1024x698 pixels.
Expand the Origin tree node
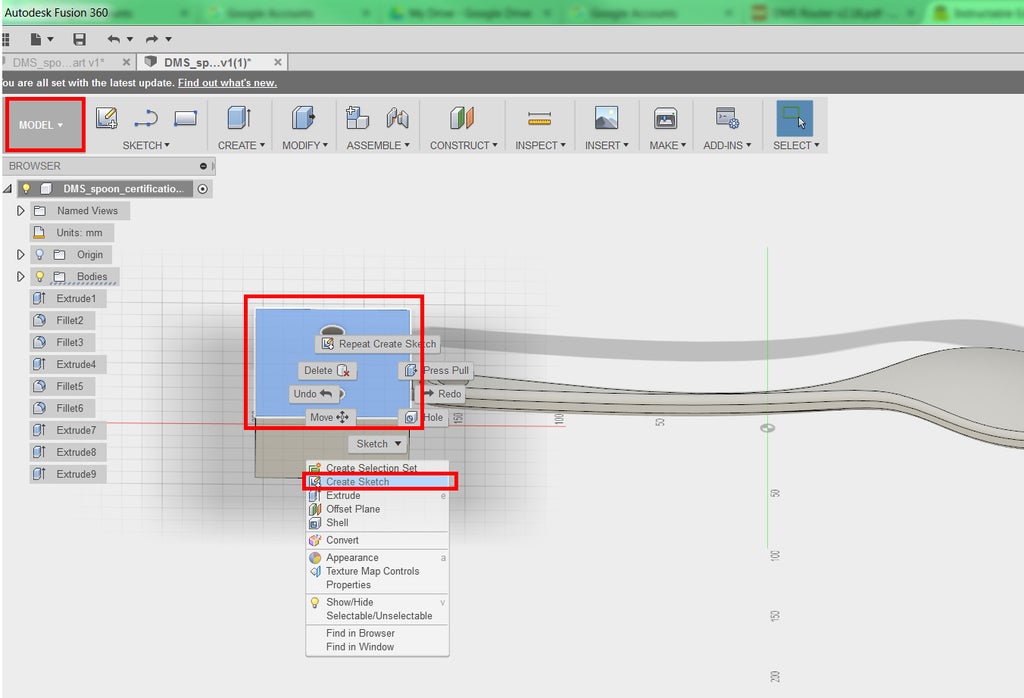tap(20, 255)
